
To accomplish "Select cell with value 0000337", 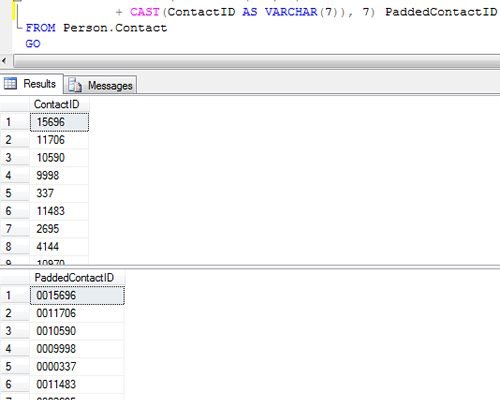I will click(77, 367).
